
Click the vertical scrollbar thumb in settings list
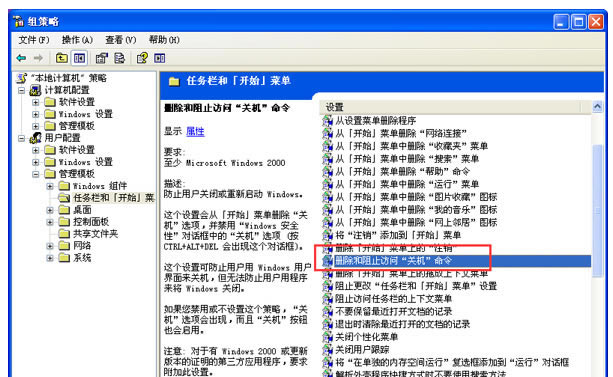[597, 211]
